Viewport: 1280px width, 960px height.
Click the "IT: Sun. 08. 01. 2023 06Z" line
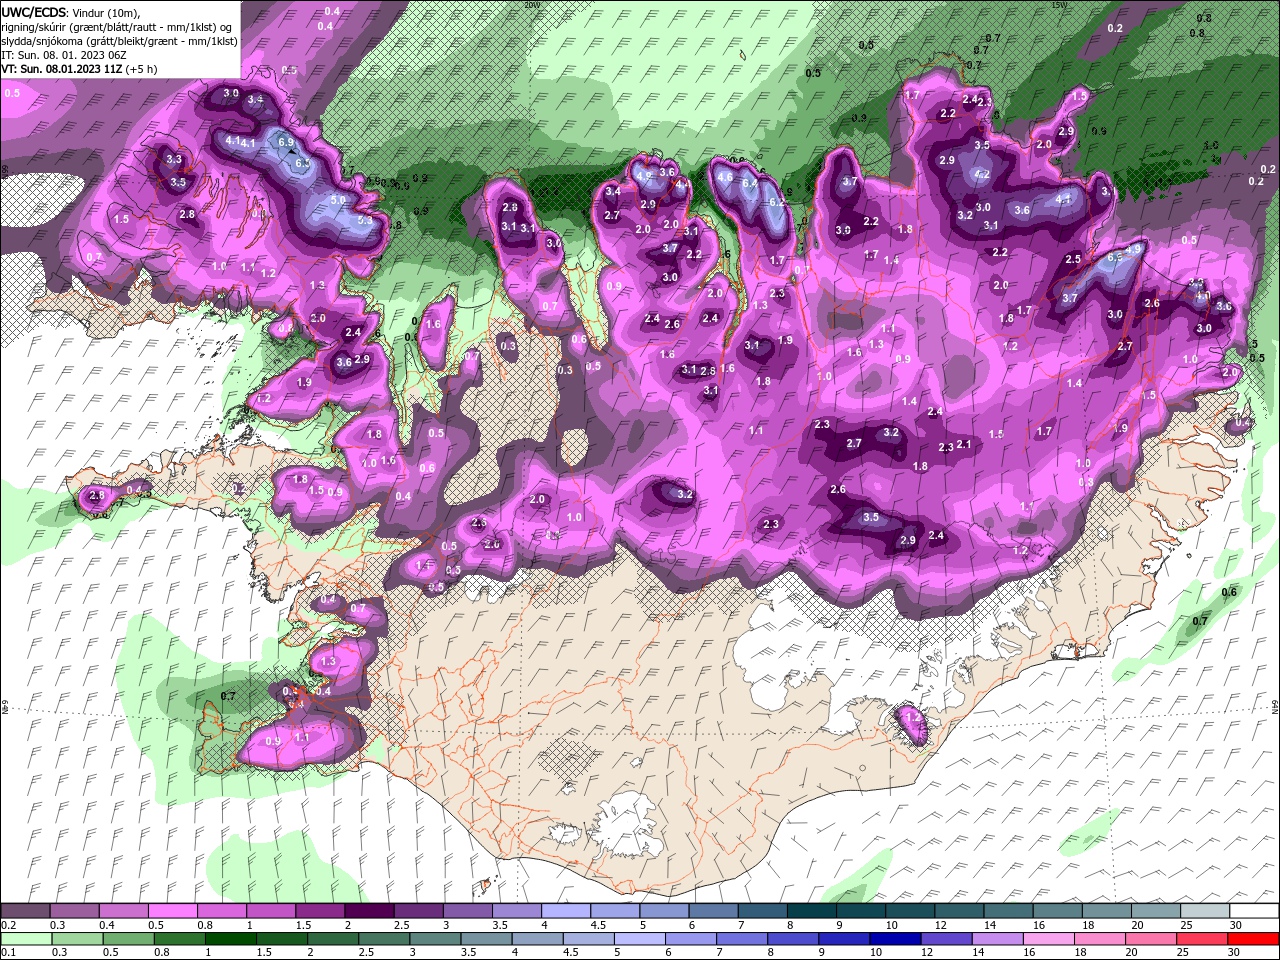64,55
